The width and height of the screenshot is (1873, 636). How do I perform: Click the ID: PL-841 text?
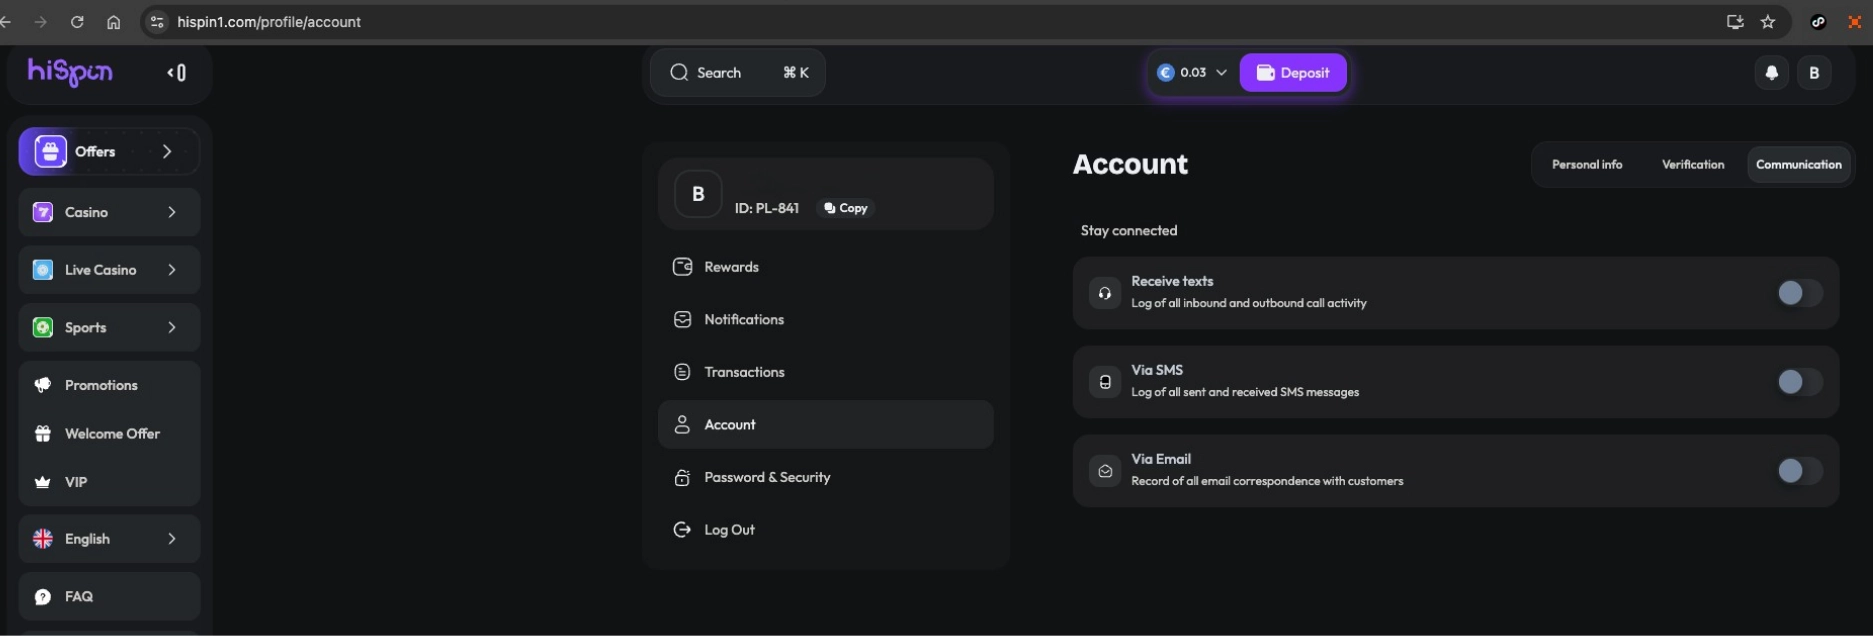(767, 208)
